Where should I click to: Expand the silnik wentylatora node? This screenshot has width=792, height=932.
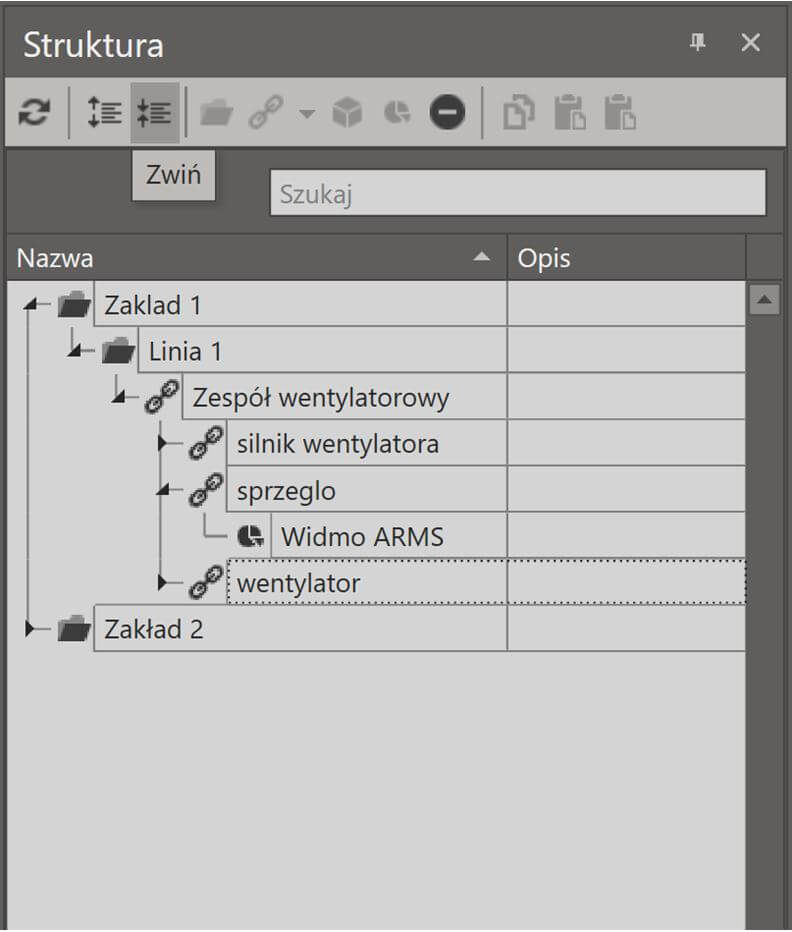tap(162, 443)
